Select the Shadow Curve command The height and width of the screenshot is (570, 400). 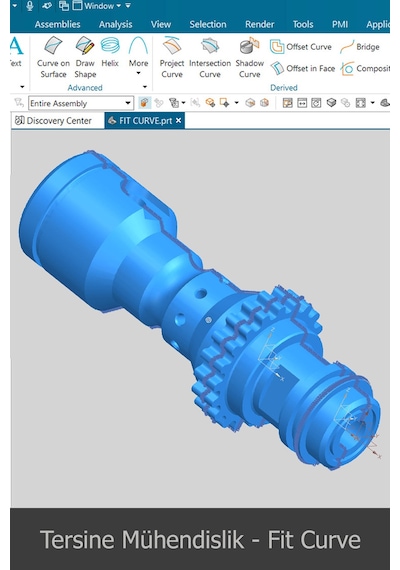pyautogui.click(x=249, y=57)
